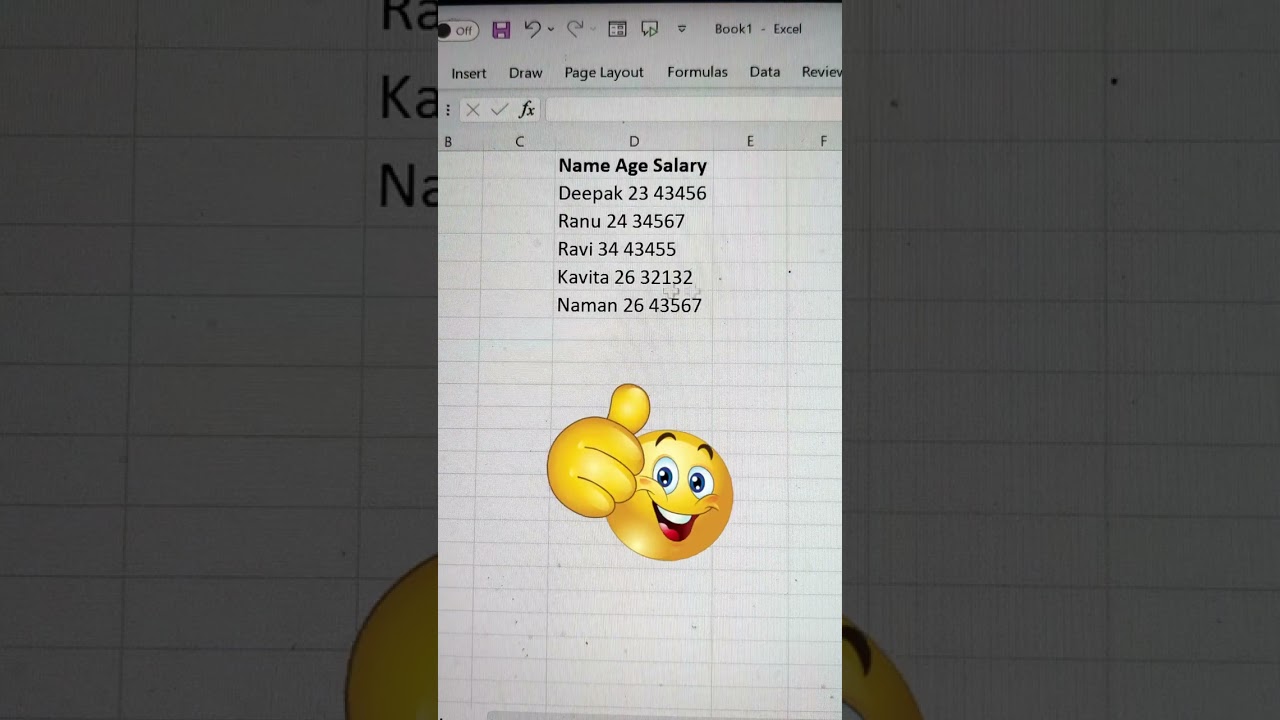
Task: Click the fx Insert Function icon
Action: click(x=527, y=110)
